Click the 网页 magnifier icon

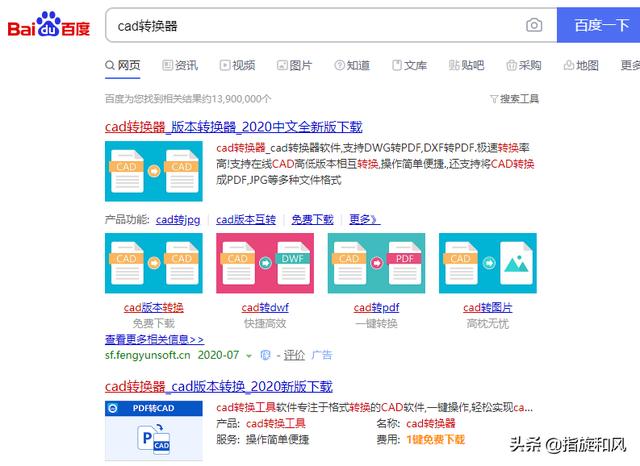point(110,65)
